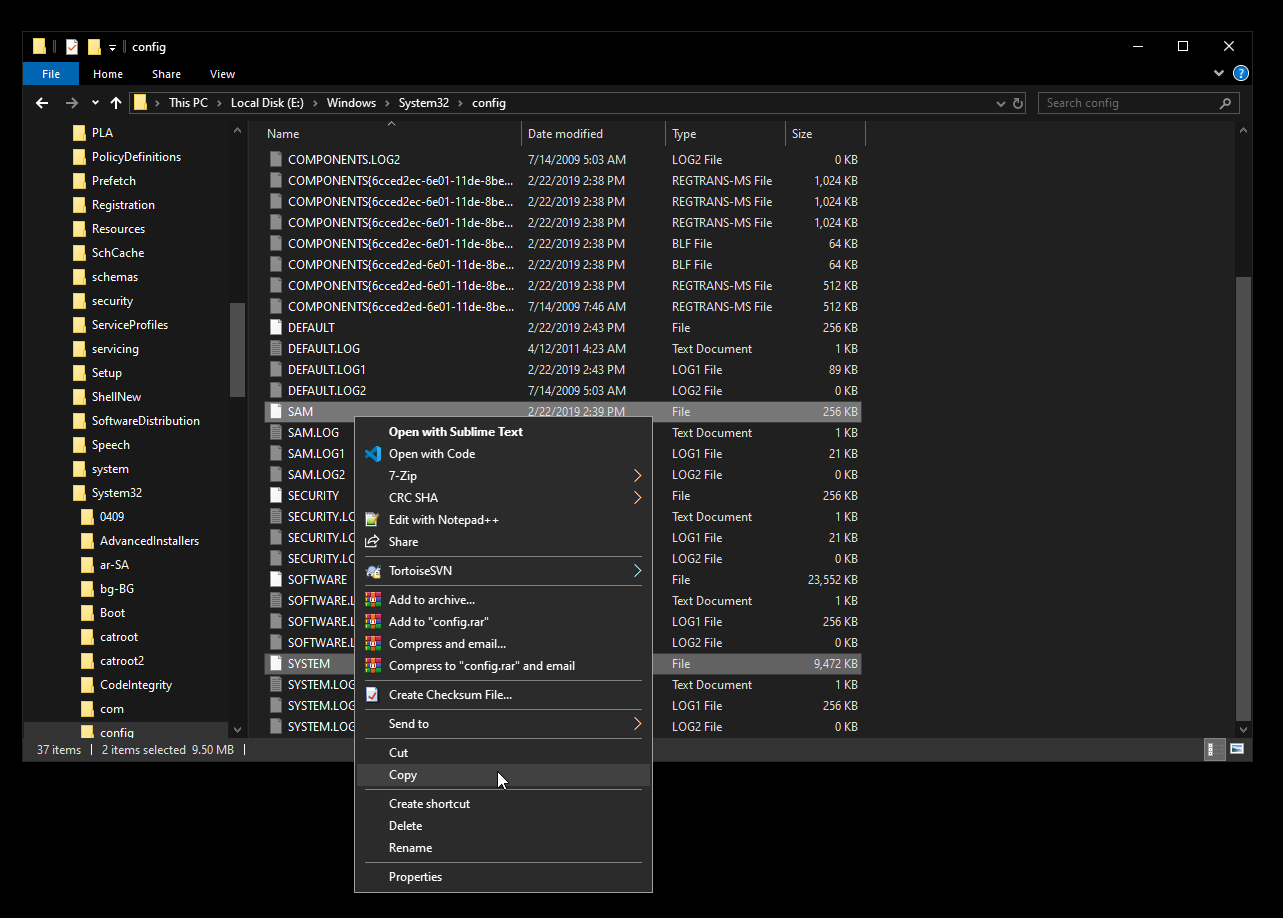Expand the ribbon with the chevron
The image size is (1283, 918).
coord(1219,73)
